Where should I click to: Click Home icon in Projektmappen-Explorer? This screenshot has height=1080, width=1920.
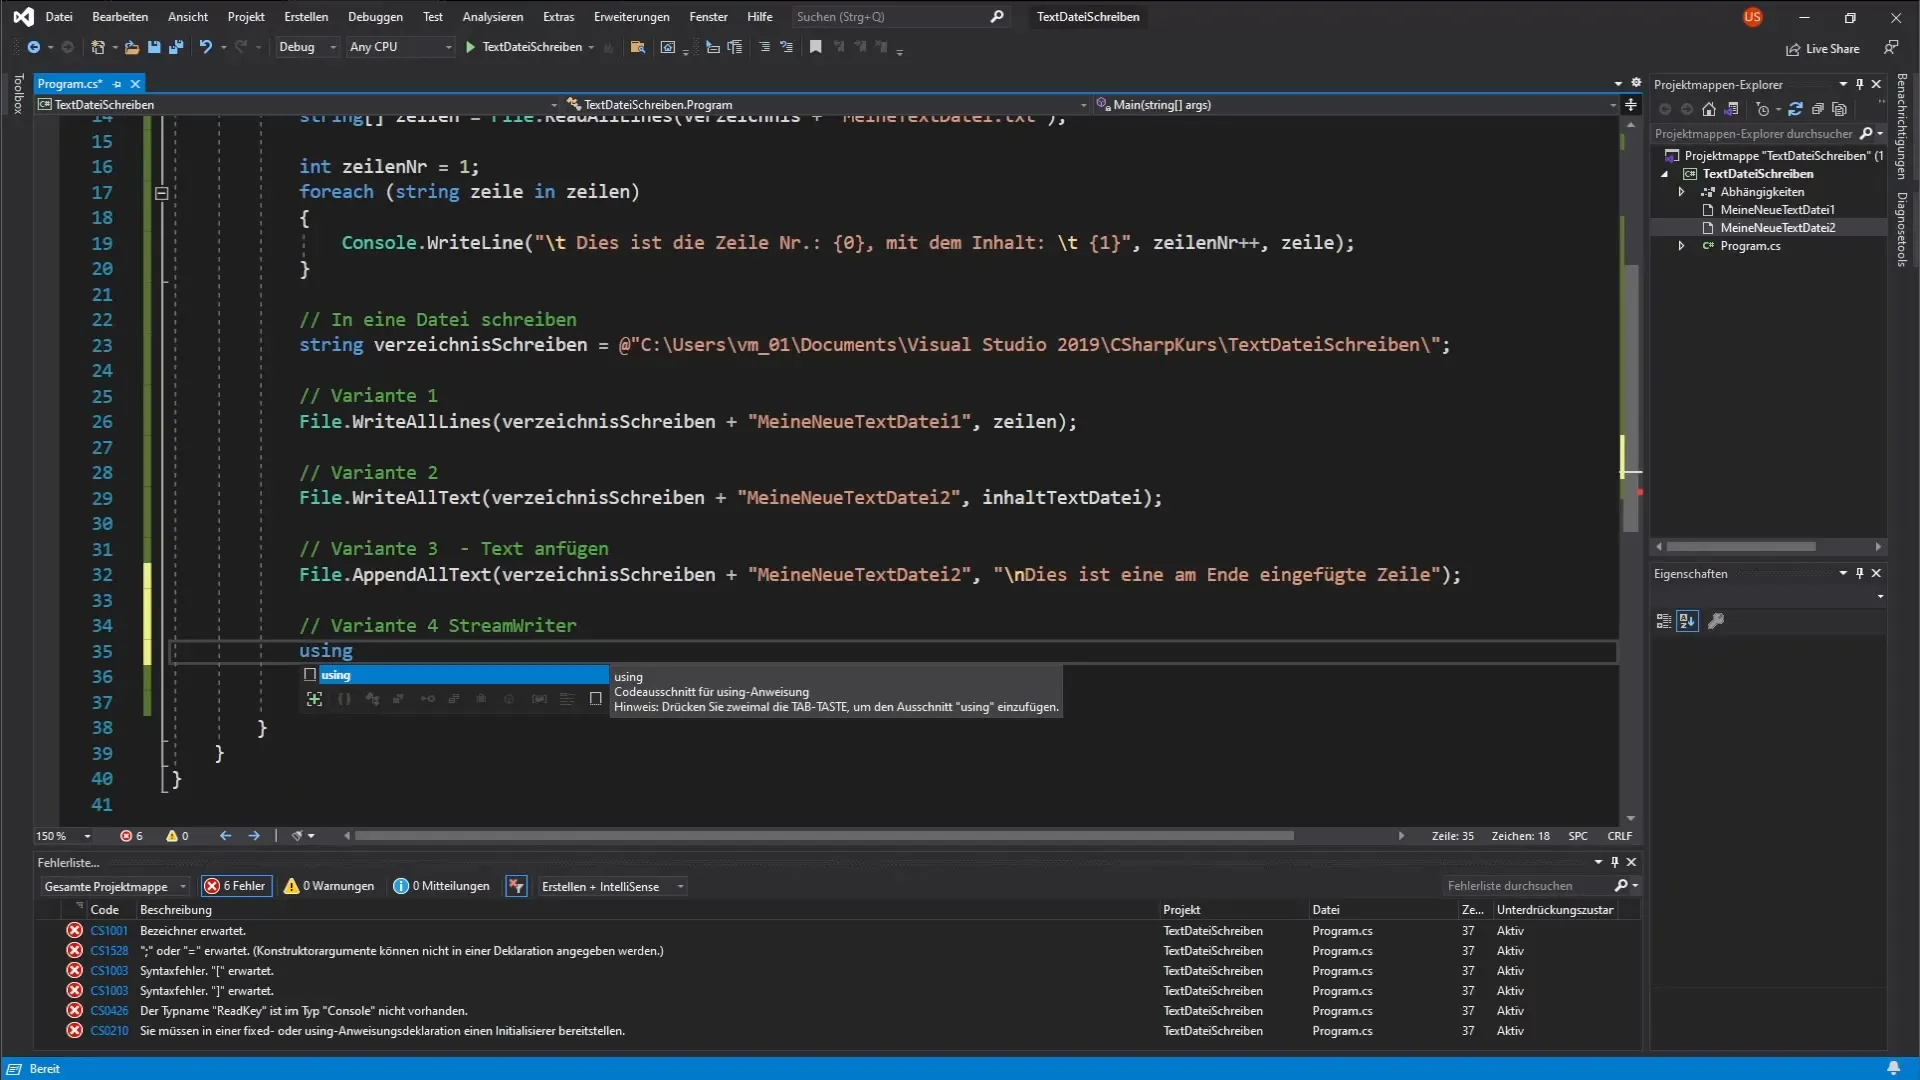pyautogui.click(x=1709, y=109)
